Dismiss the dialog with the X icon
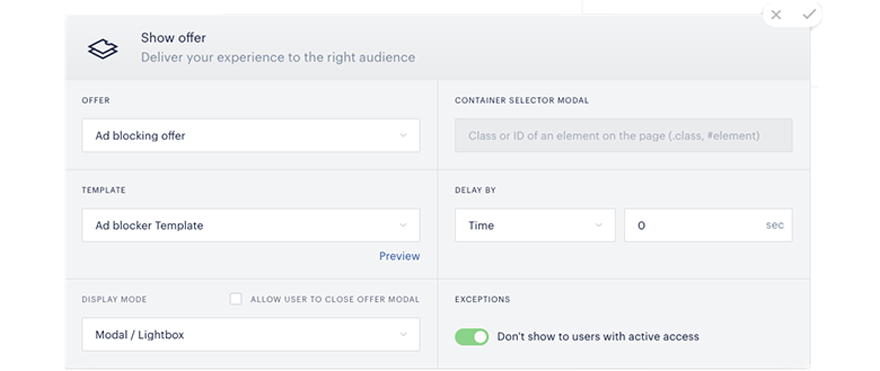Screen dimensions: 880x371 click(776, 15)
